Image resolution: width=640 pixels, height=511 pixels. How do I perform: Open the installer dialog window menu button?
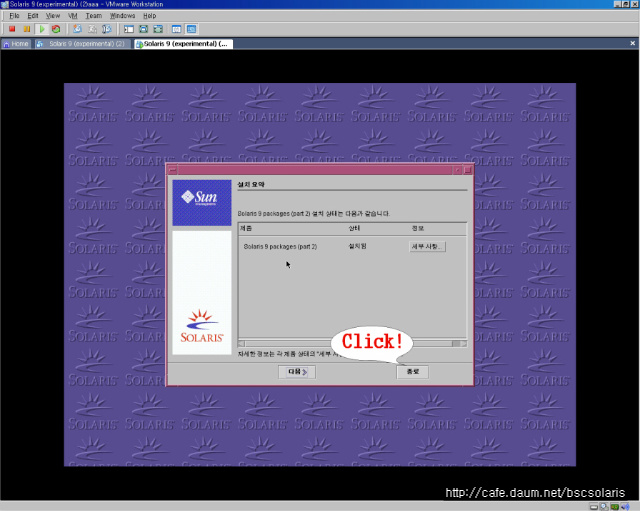tap(173, 169)
